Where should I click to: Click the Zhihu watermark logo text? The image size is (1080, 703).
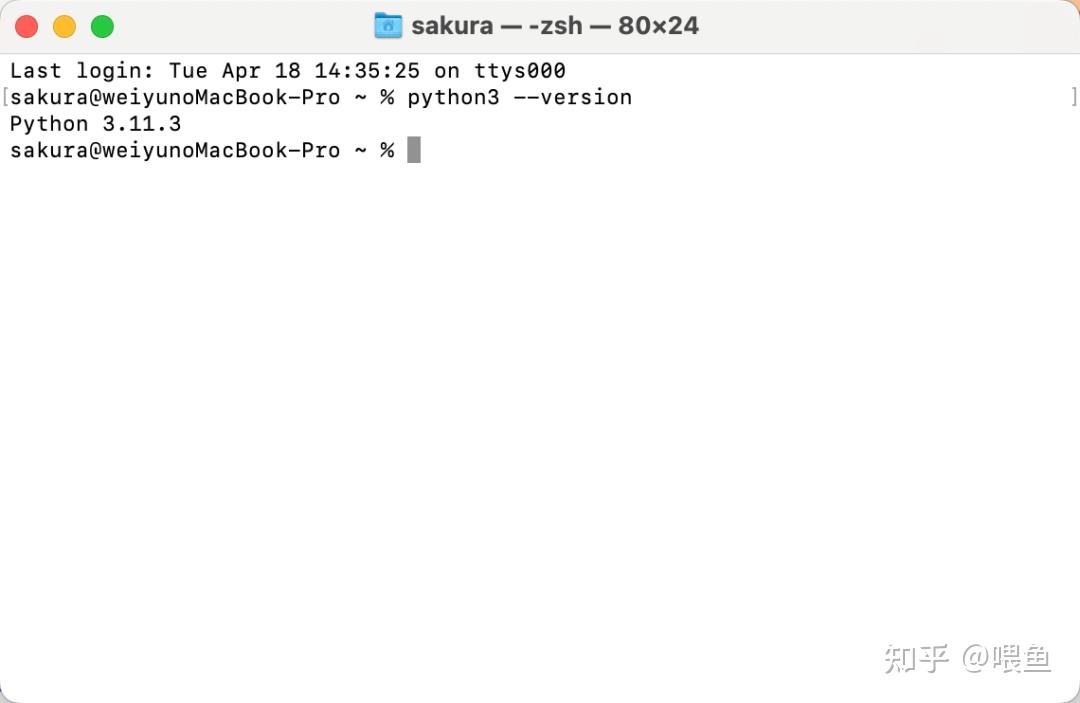(916, 658)
